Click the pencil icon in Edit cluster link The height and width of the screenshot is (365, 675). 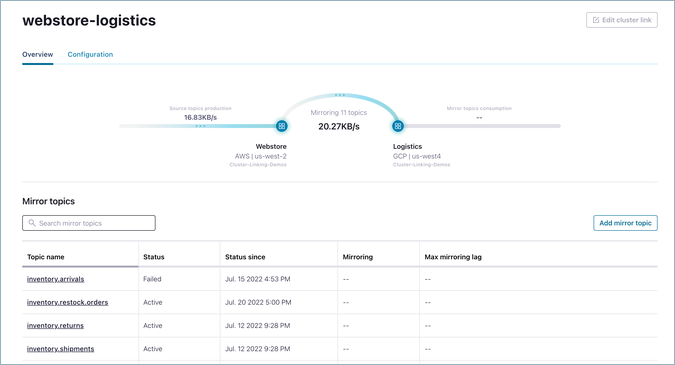point(596,20)
